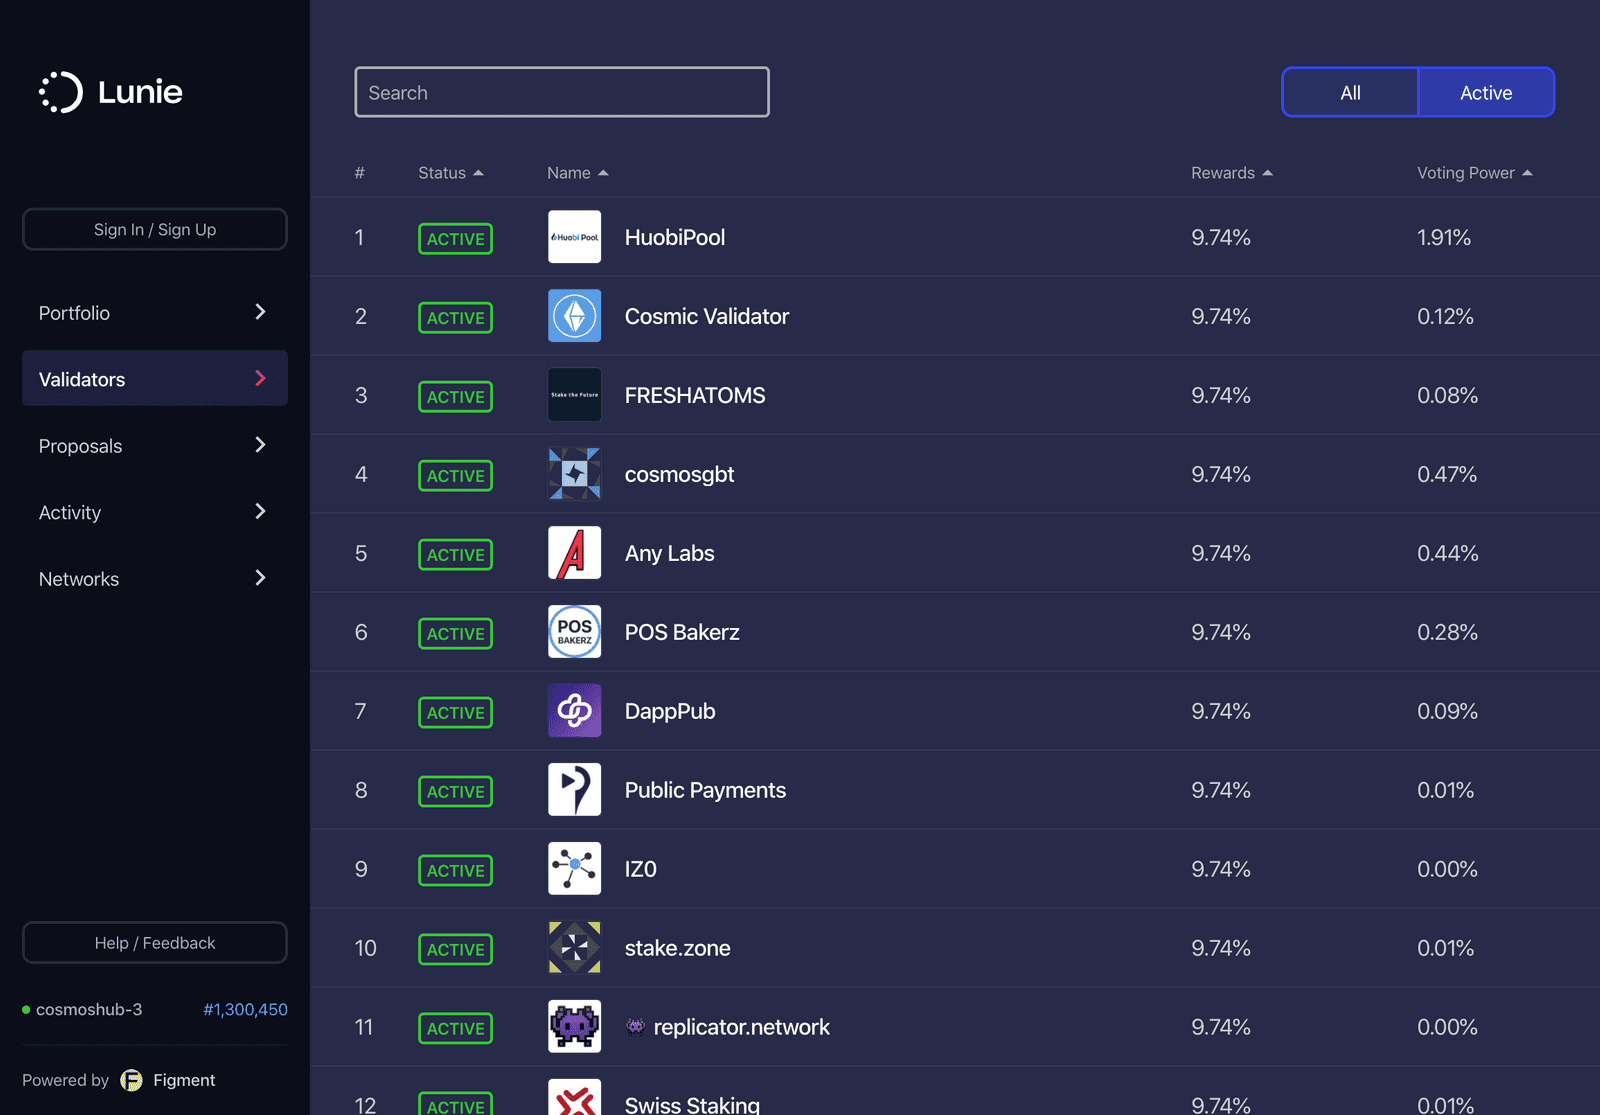This screenshot has width=1600, height=1115.
Task: Click the green cosmoshub-3 status dot
Action: pyautogui.click(x=26, y=1010)
